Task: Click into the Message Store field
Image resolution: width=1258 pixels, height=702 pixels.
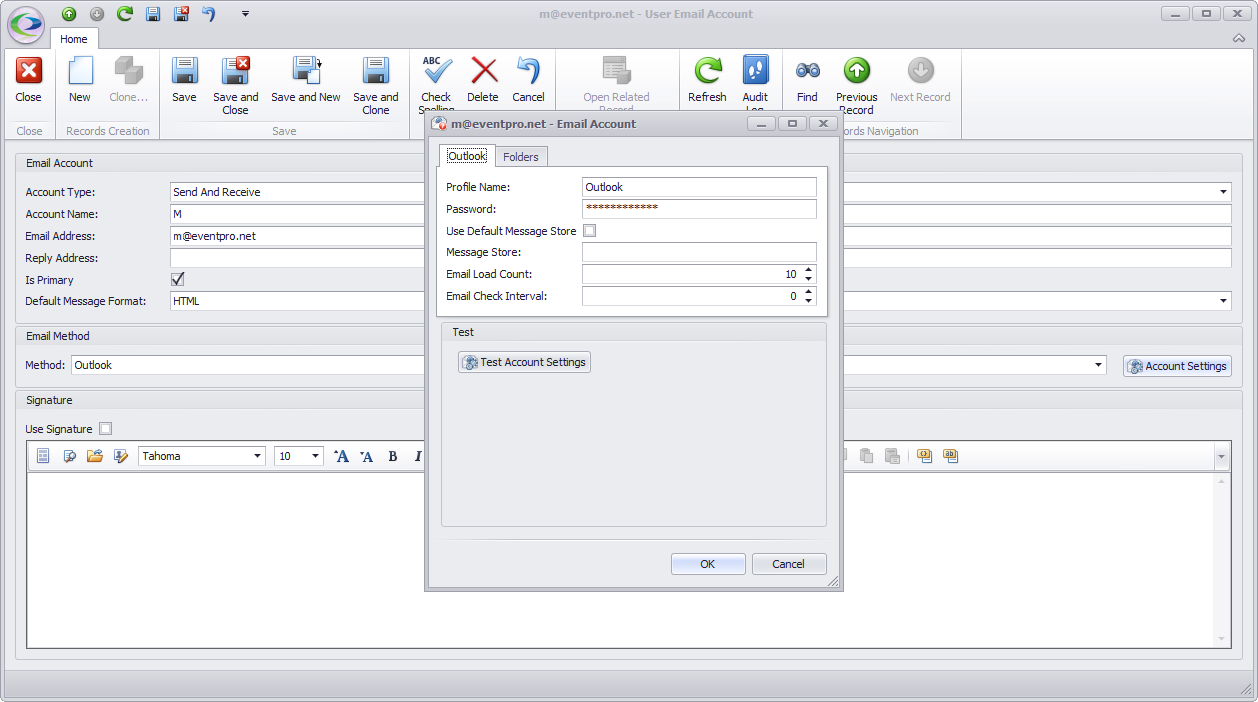Action: (x=699, y=252)
